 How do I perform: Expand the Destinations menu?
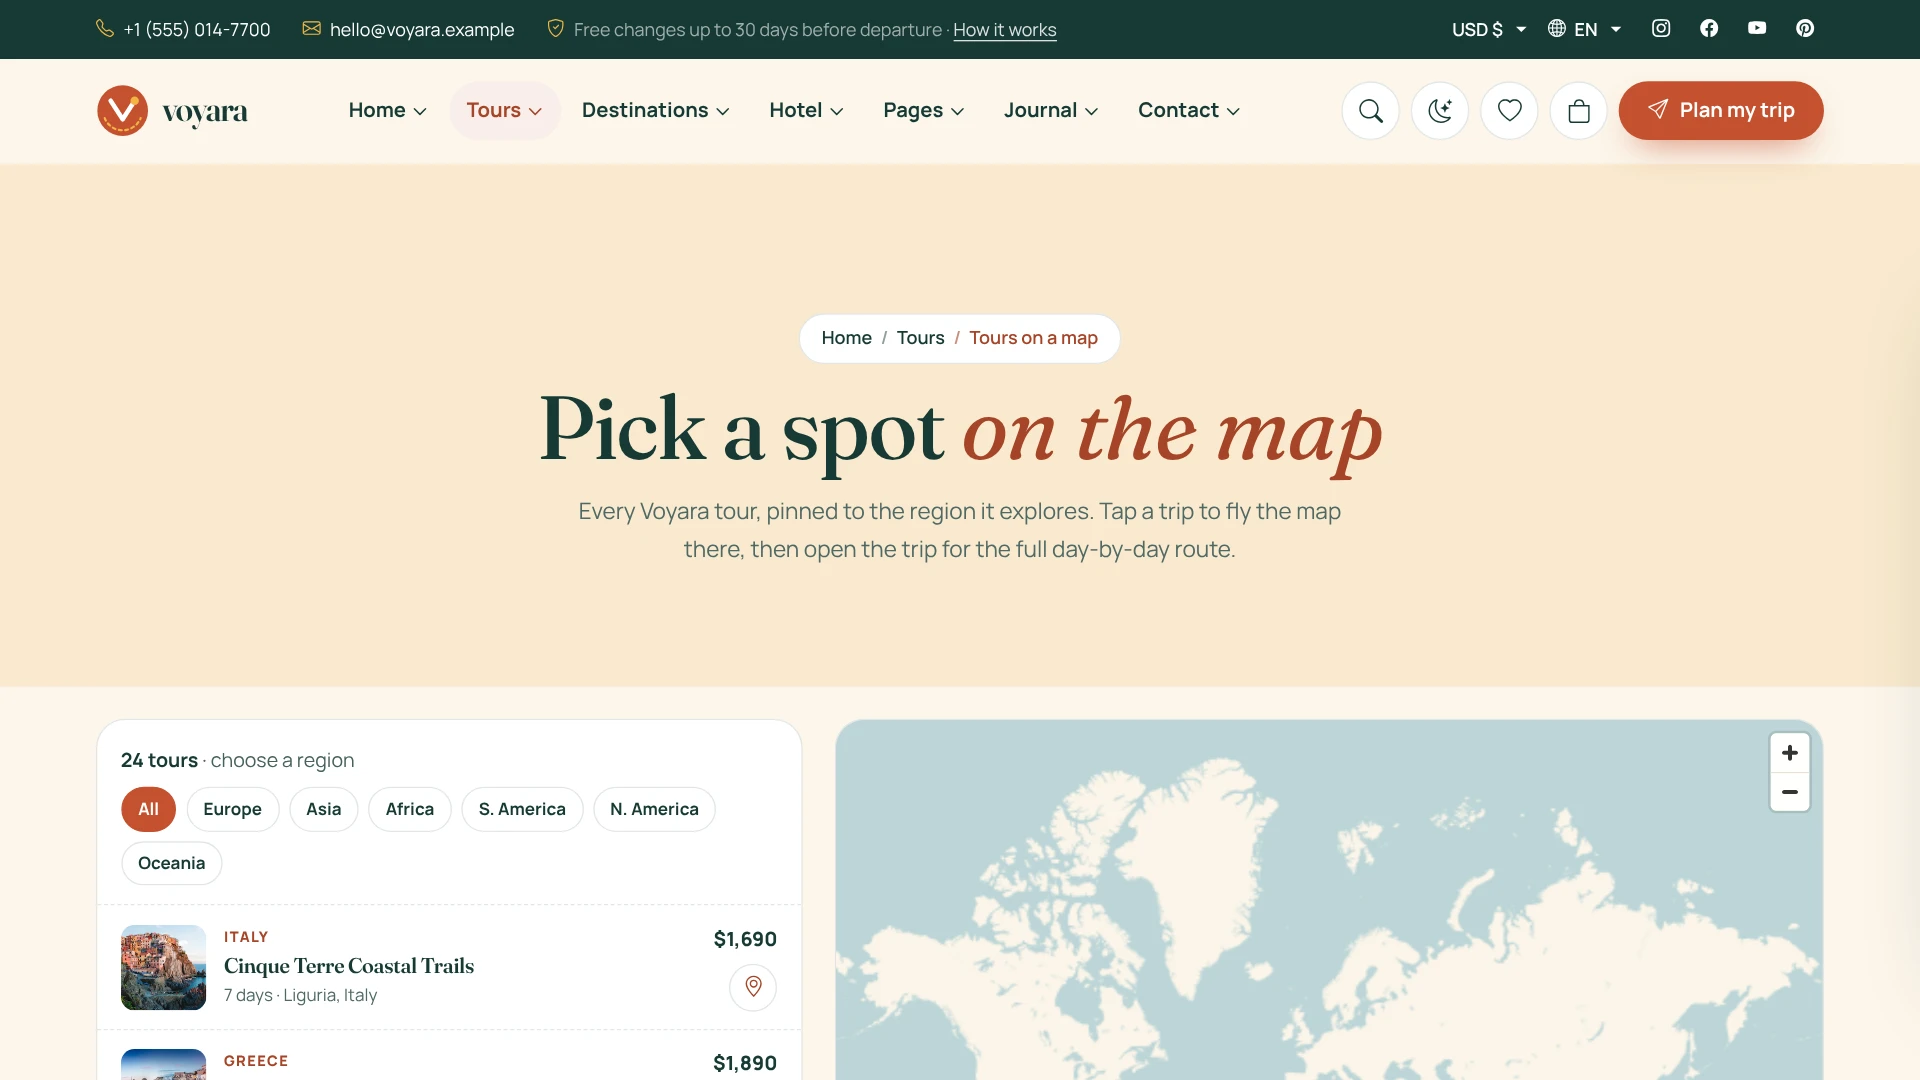[656, 111]
